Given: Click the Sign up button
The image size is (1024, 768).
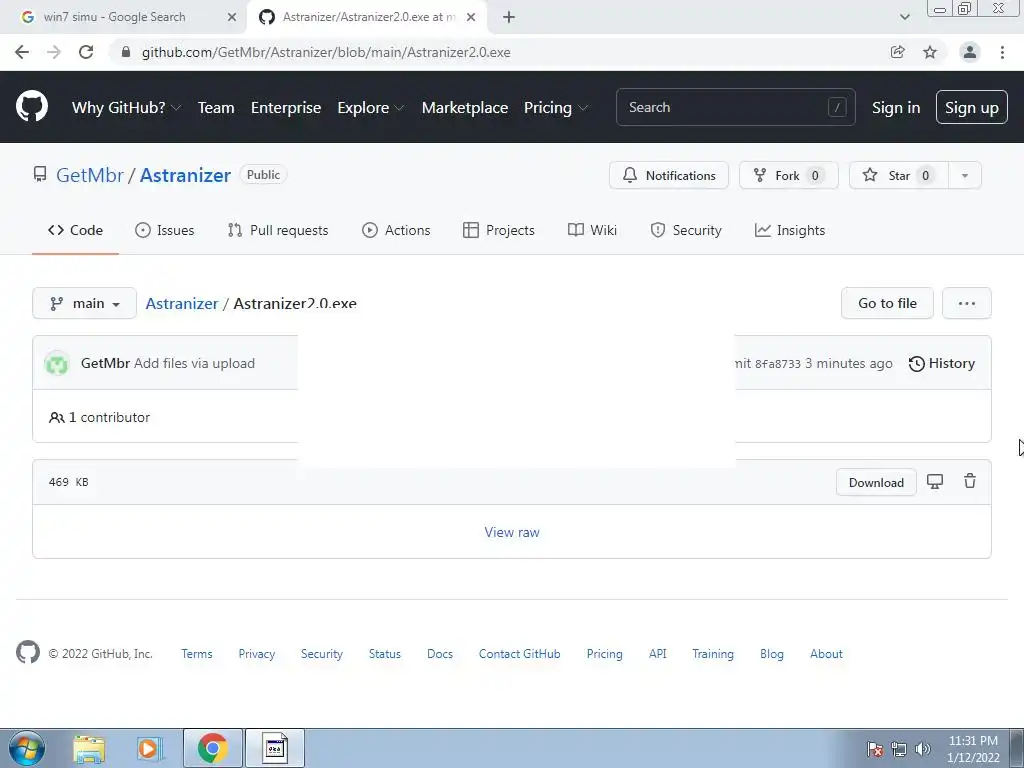Looking at the screenshot, I should pyautogui.click(x=972, y=108).
